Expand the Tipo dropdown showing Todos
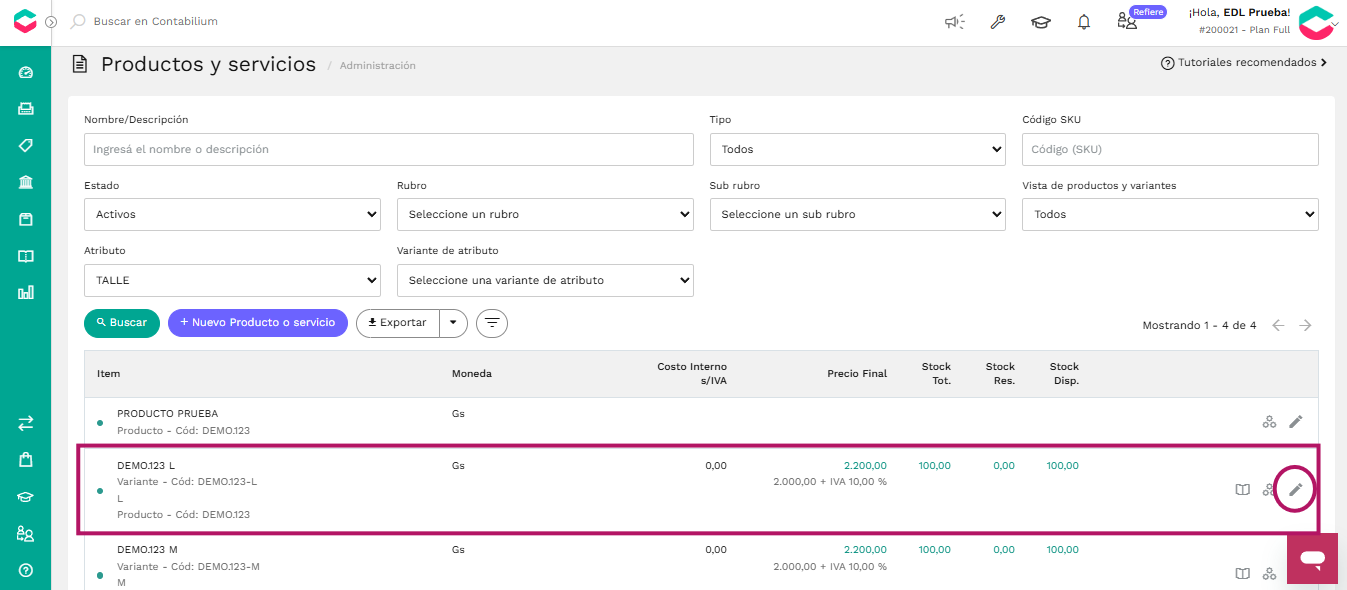Image resolution: width=1347 pixels, height=590 pixels. [x=858, y=149]
